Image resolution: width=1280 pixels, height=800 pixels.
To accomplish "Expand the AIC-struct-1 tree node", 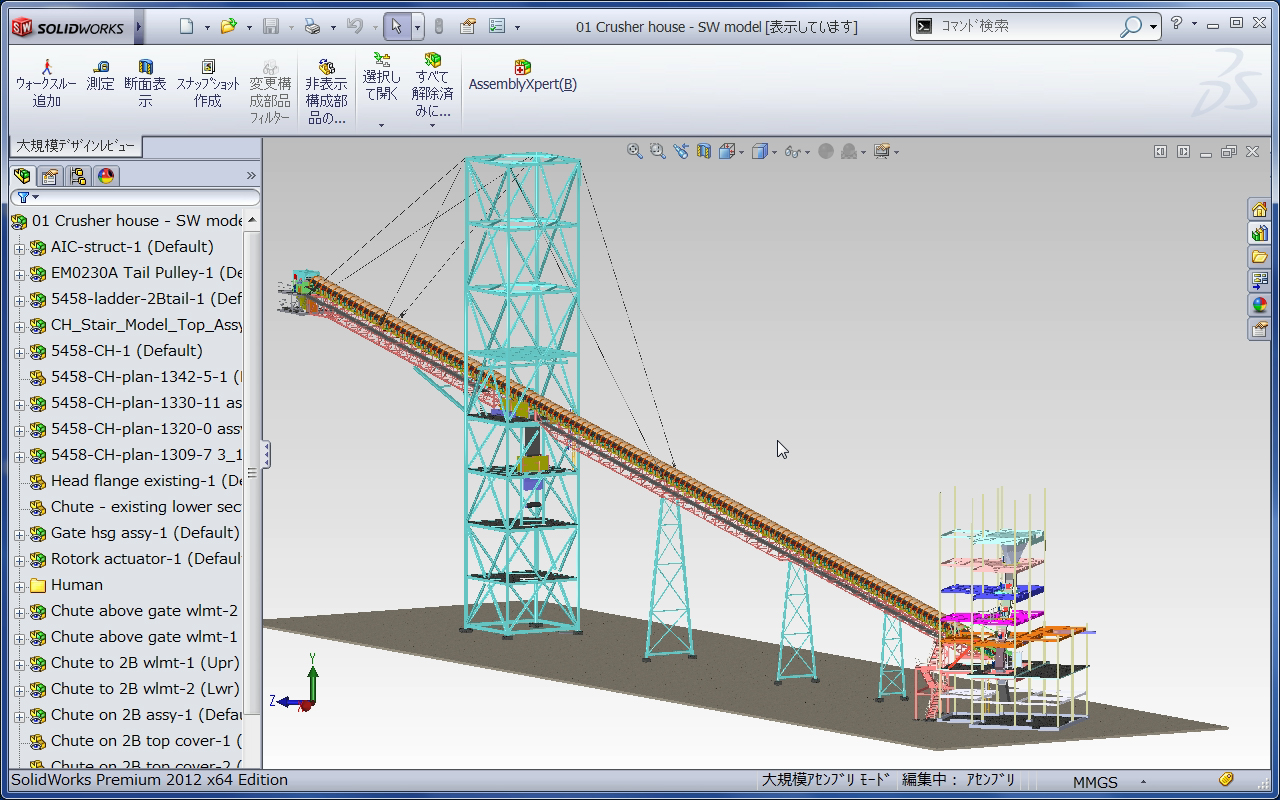I will [x=19, y=248].
